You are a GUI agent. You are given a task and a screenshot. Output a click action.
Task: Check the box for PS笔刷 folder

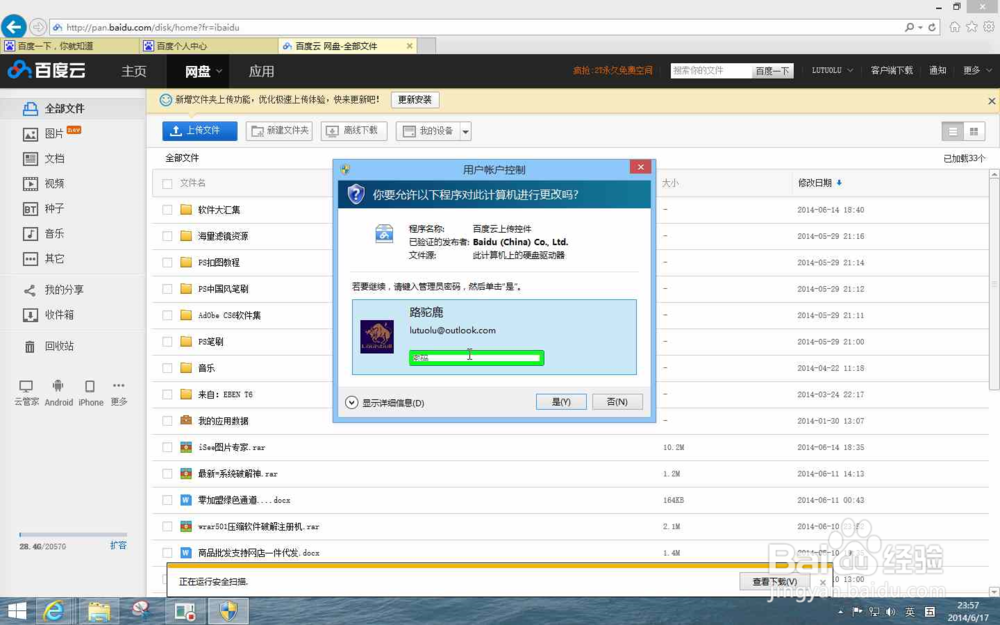pyautogui.click(x=167, y=342)
